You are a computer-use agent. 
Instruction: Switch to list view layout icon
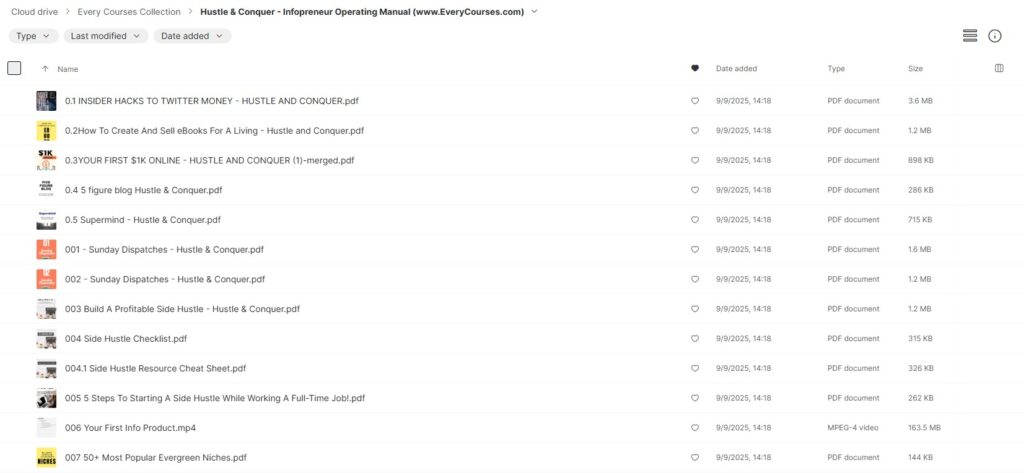[970, 36]
